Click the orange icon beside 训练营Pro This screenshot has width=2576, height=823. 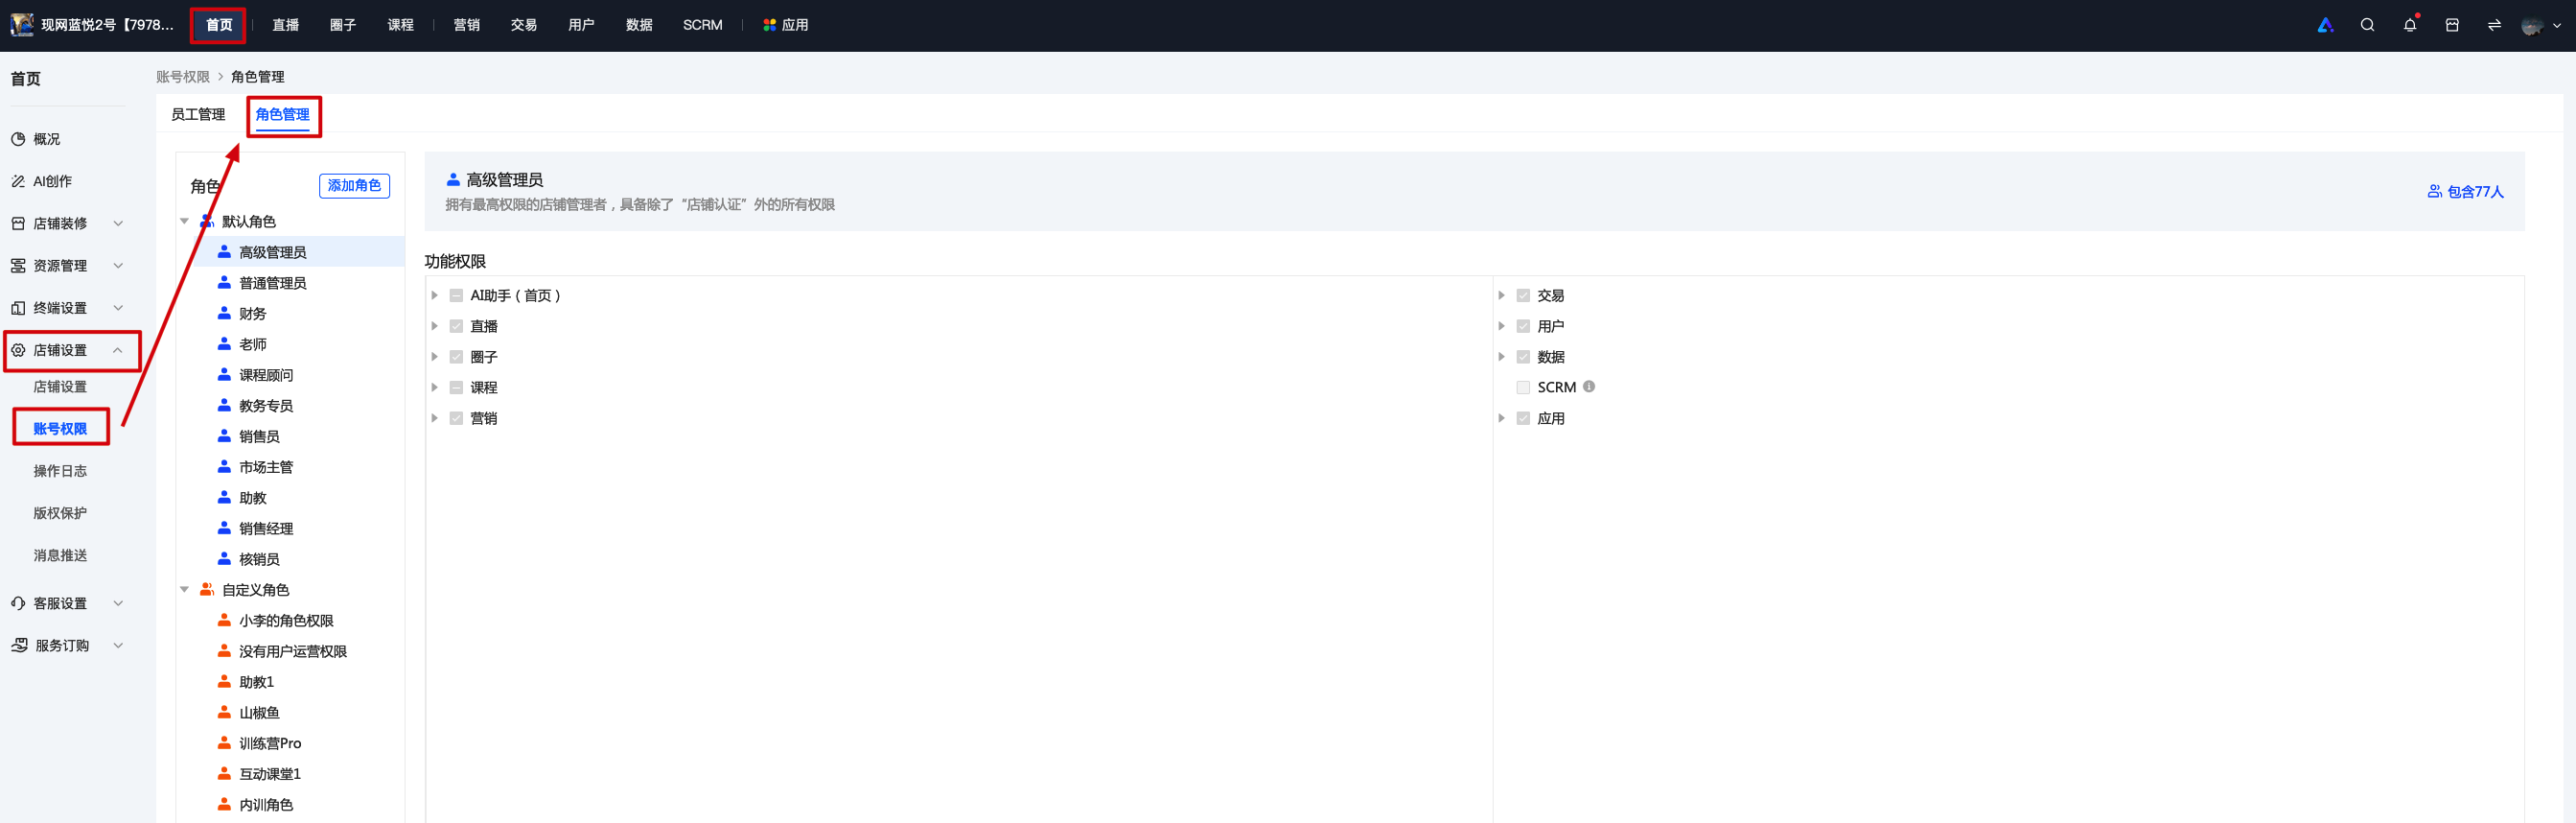coord(224,743)
